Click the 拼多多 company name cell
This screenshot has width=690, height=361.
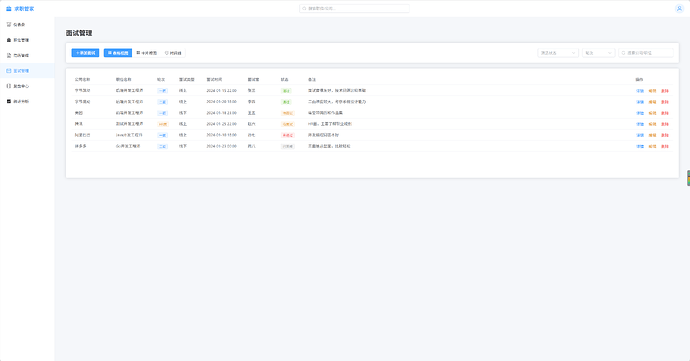point(81,146)
